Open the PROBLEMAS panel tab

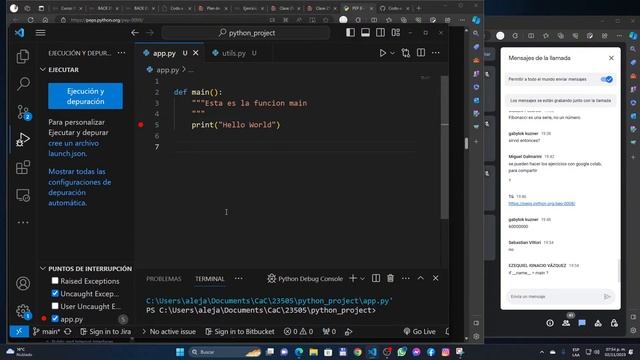163,279
